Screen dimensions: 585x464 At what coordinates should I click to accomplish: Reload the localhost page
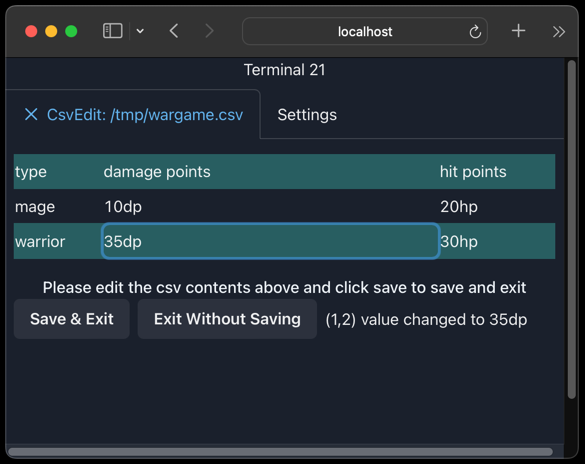(x=475, y=32)
